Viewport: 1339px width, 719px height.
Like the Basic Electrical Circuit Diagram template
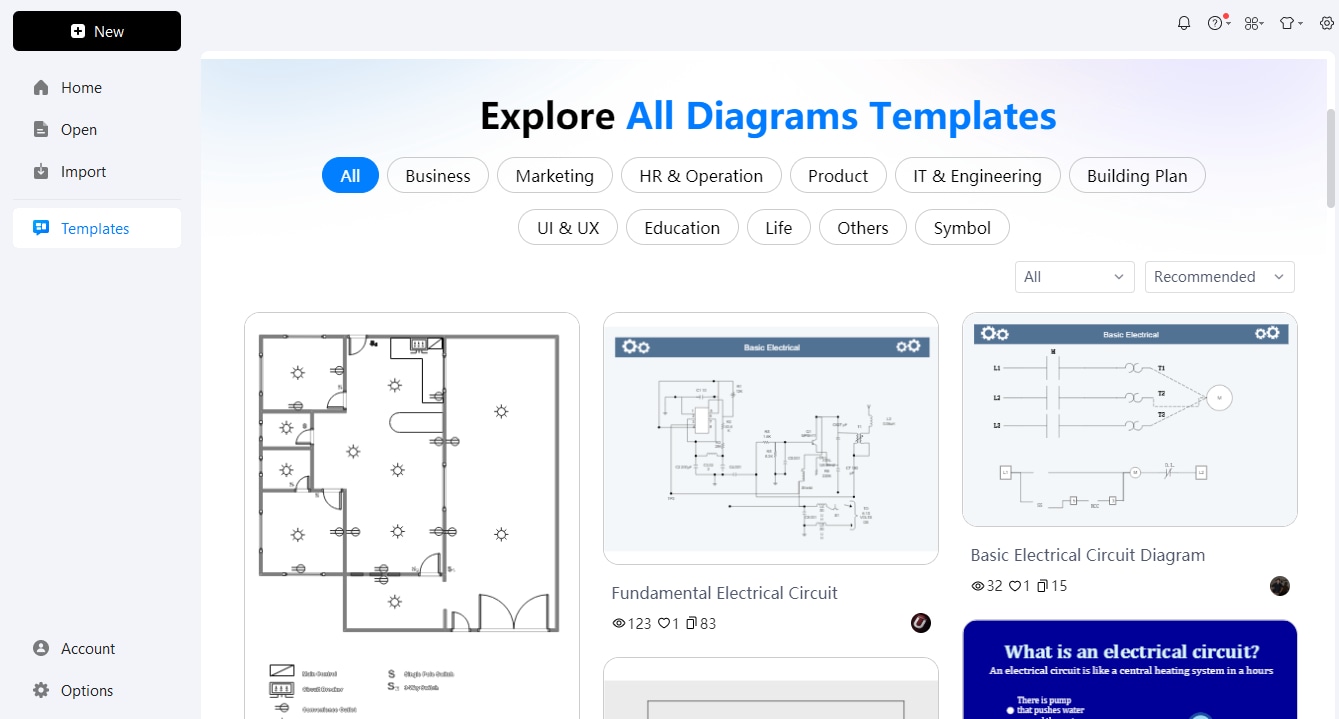(x=1013, y=586)
